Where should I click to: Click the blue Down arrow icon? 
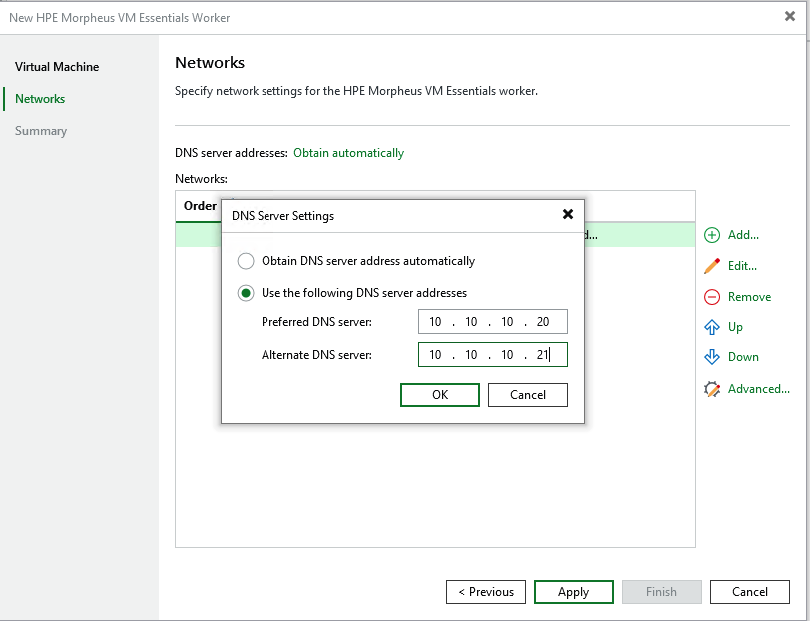pyautogui.click(x=712, y=357)
